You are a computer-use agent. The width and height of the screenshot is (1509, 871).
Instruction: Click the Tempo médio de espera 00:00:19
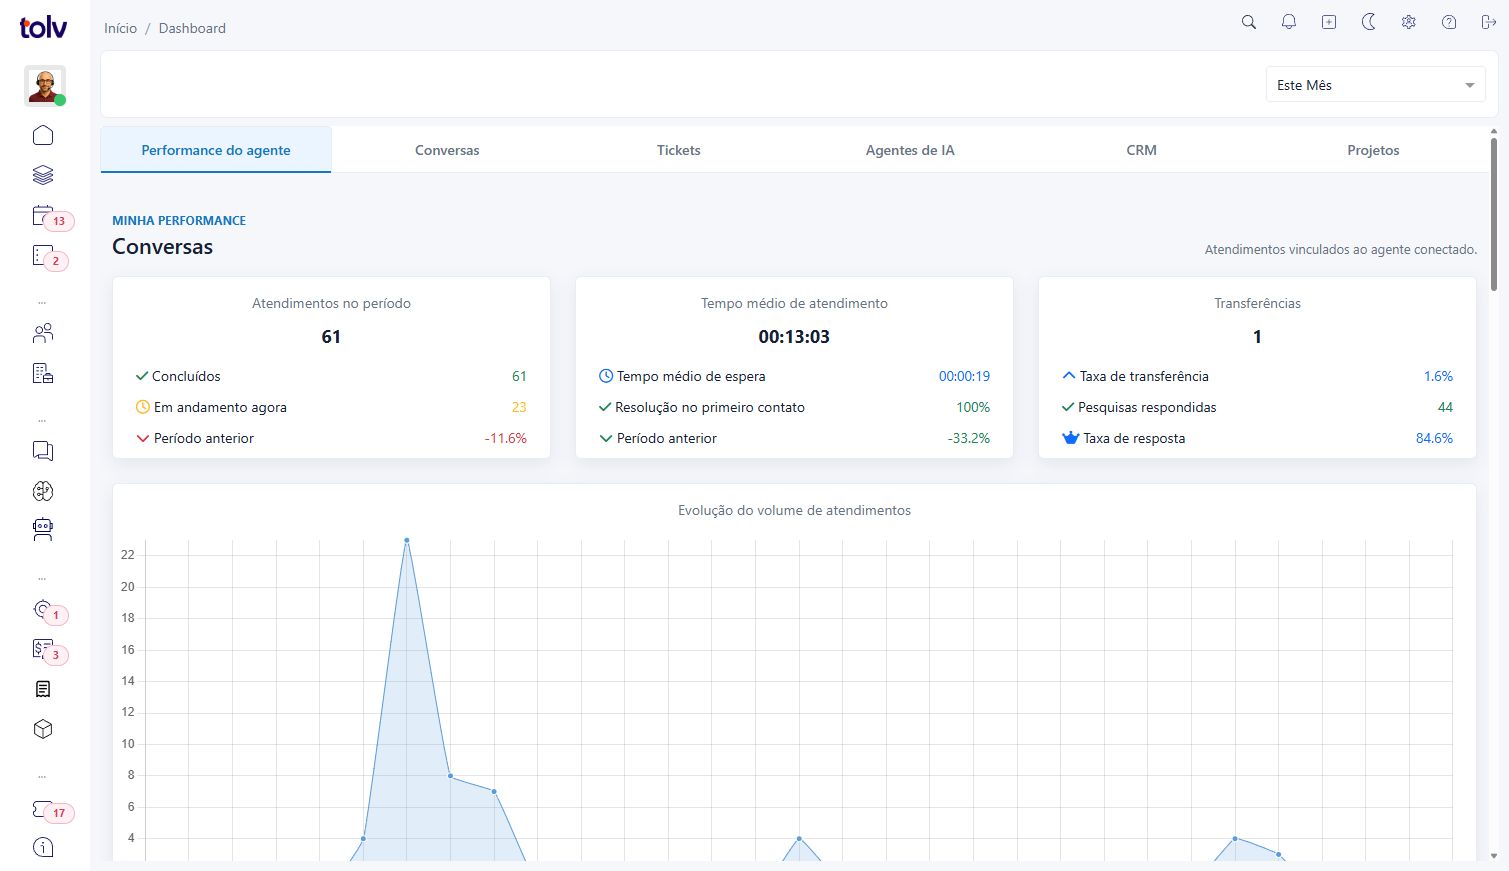click(964, 376)
